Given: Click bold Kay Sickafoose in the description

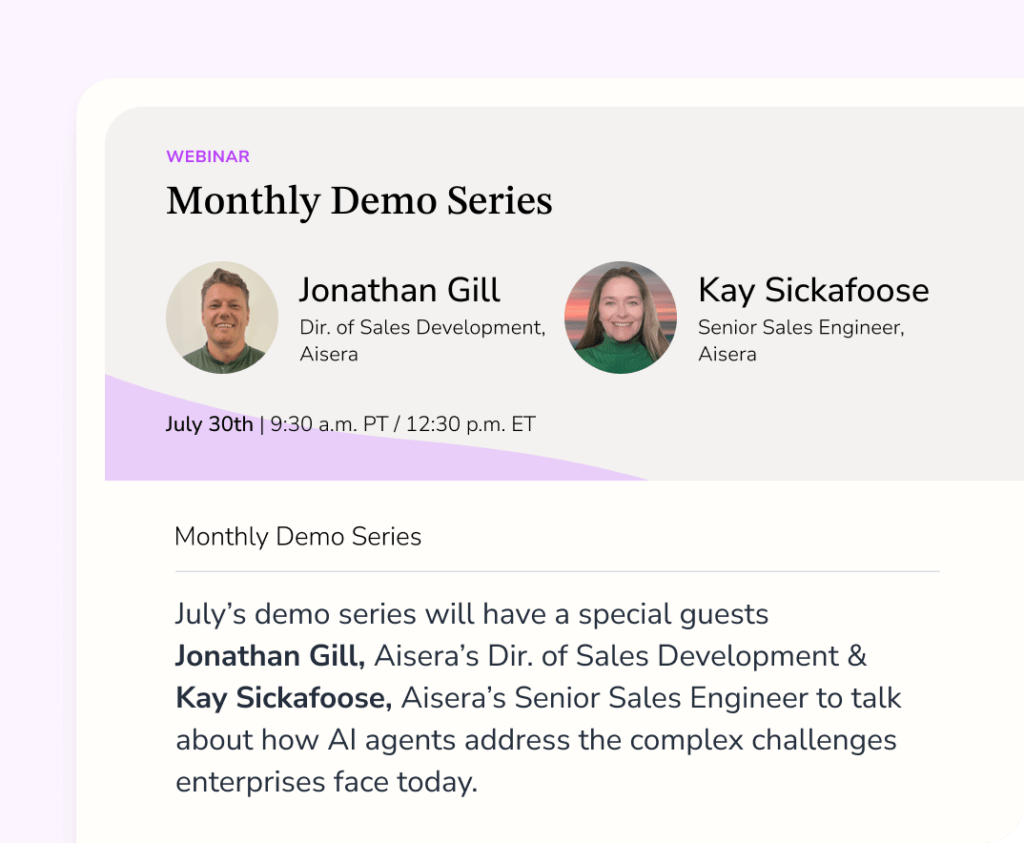Looking at the screenshot, I should 284,698.
